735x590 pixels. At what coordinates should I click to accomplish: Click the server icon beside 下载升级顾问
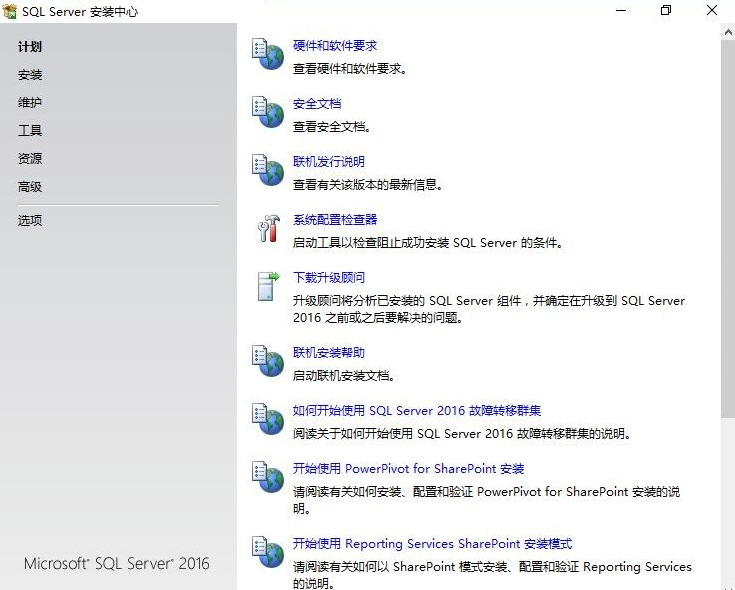268,286
